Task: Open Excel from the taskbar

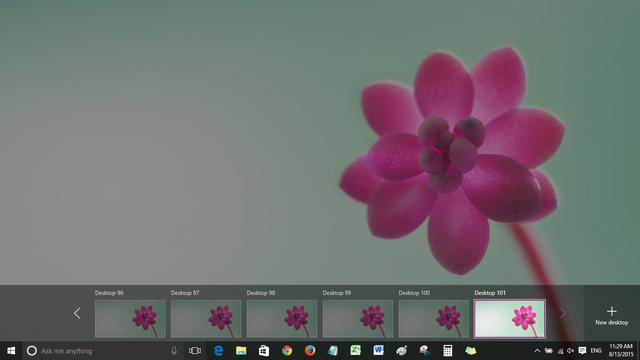Action: point(356,351)
